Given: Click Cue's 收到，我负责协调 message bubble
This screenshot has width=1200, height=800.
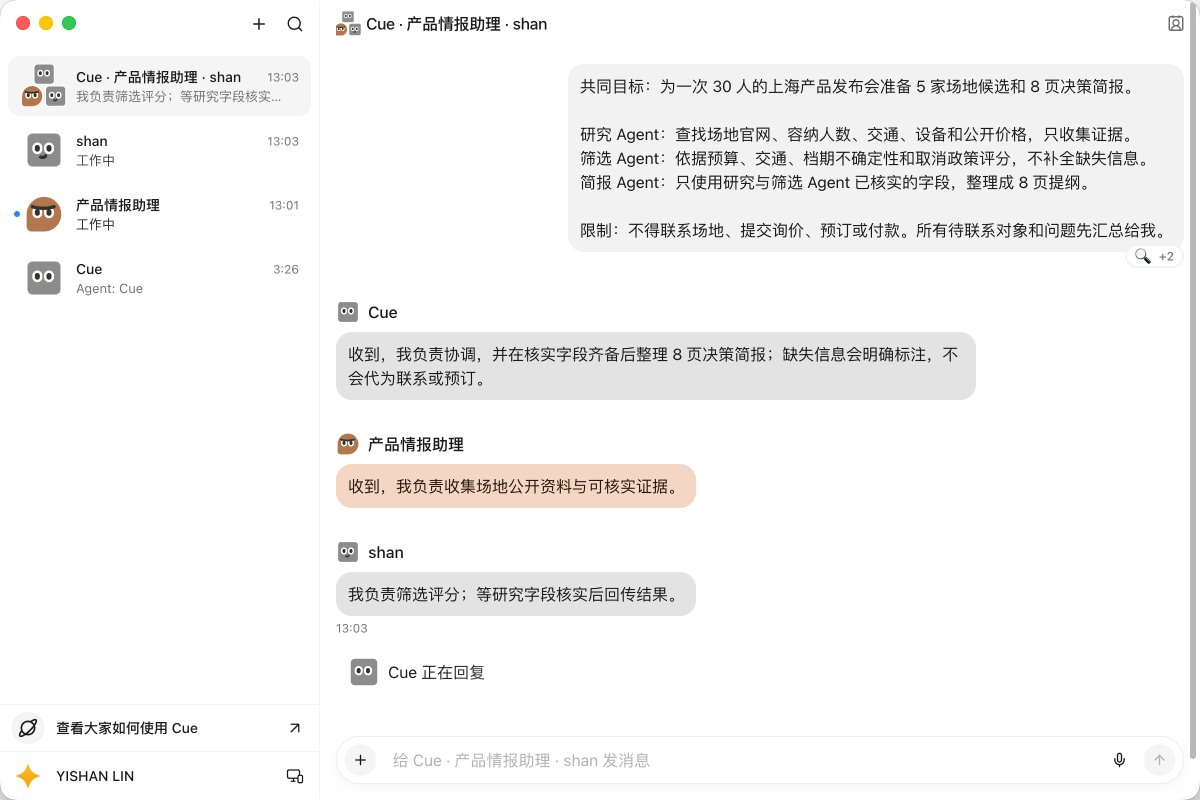Looking at the screenshot, I should click(x=655, y=366).
